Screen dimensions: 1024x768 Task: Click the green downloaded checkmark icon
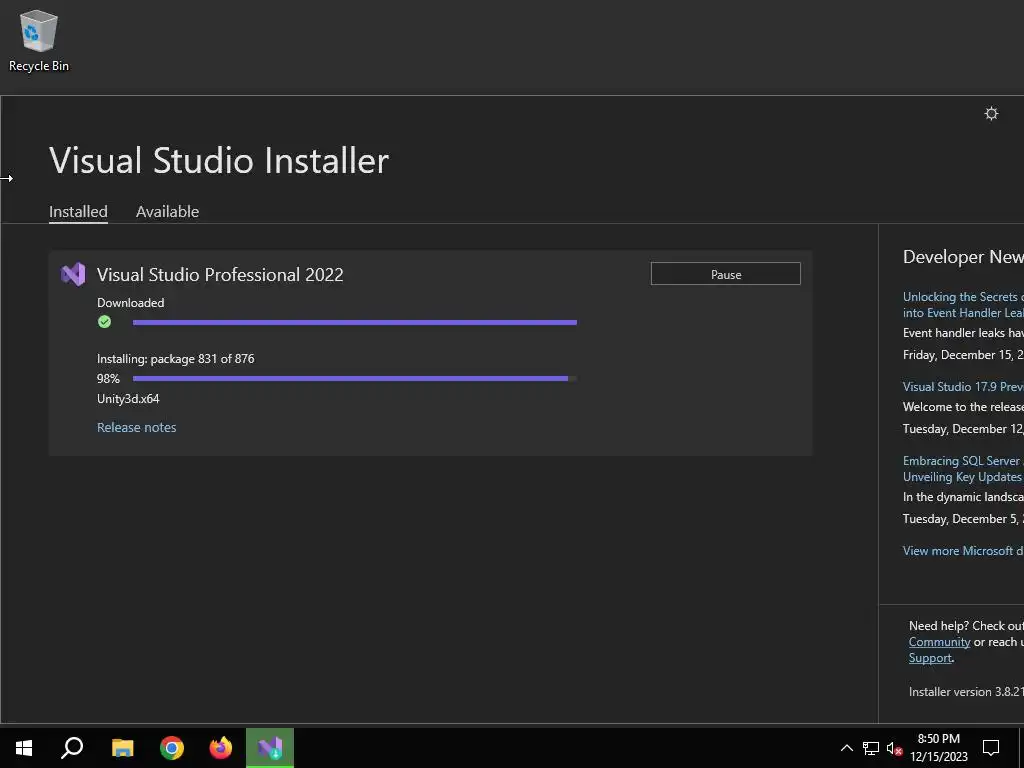click(x=104, y=322)
